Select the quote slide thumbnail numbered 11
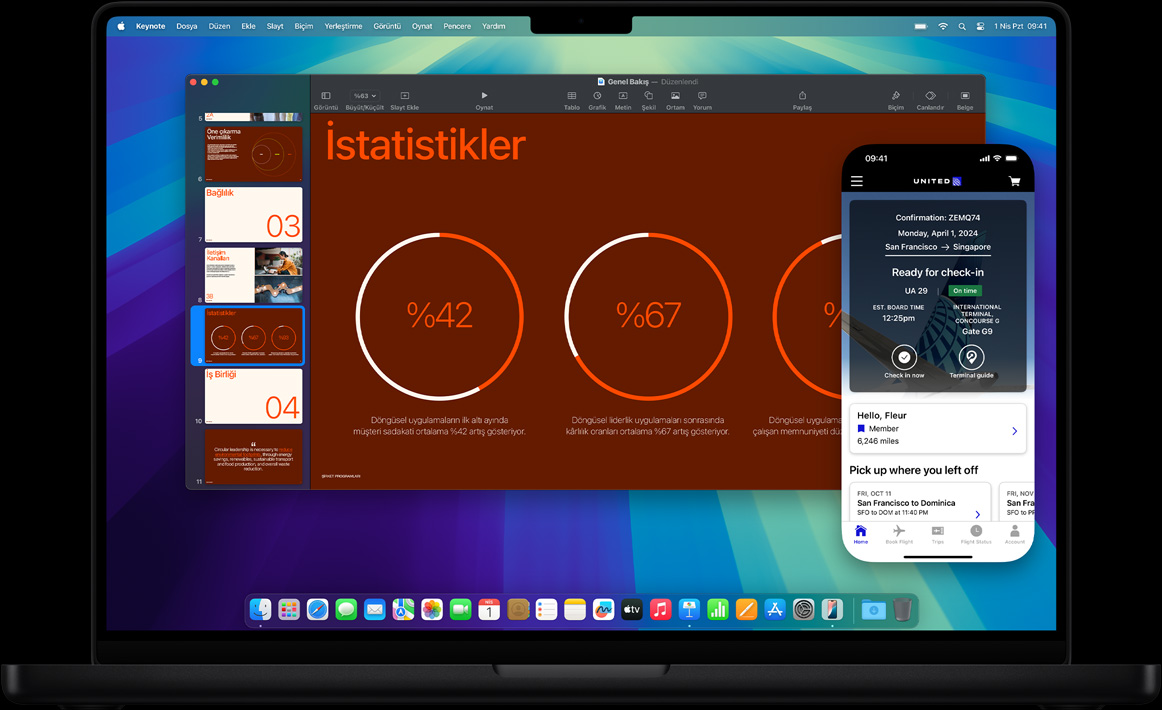The image size is (1162, 710). click(x=253, y=457)
